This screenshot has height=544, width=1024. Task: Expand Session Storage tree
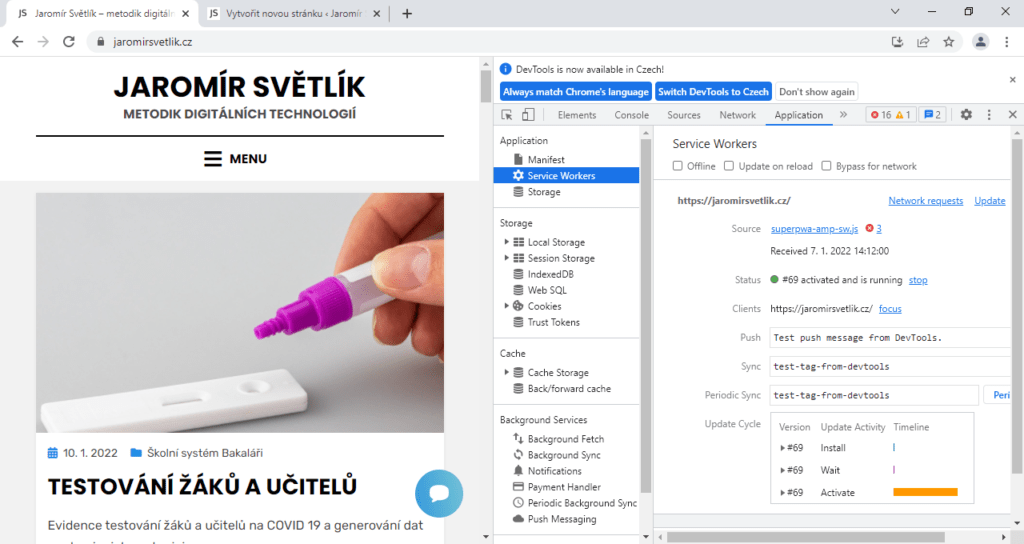point(506,258)
